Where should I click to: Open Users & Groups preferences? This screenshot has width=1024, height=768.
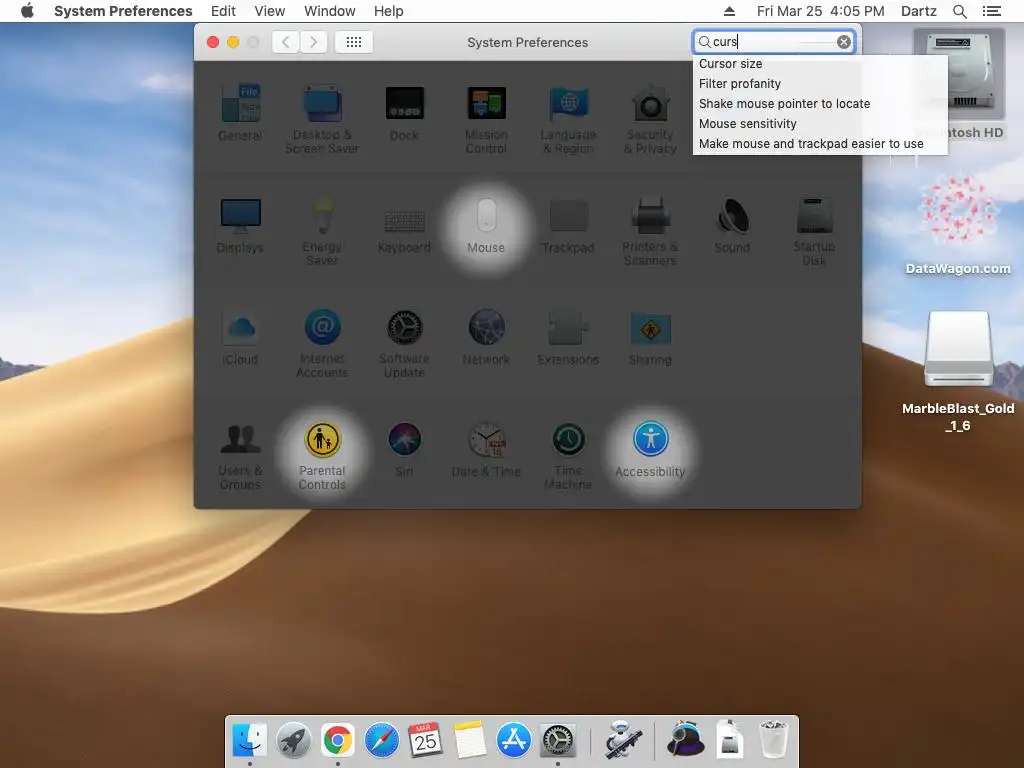coord(240,456)
